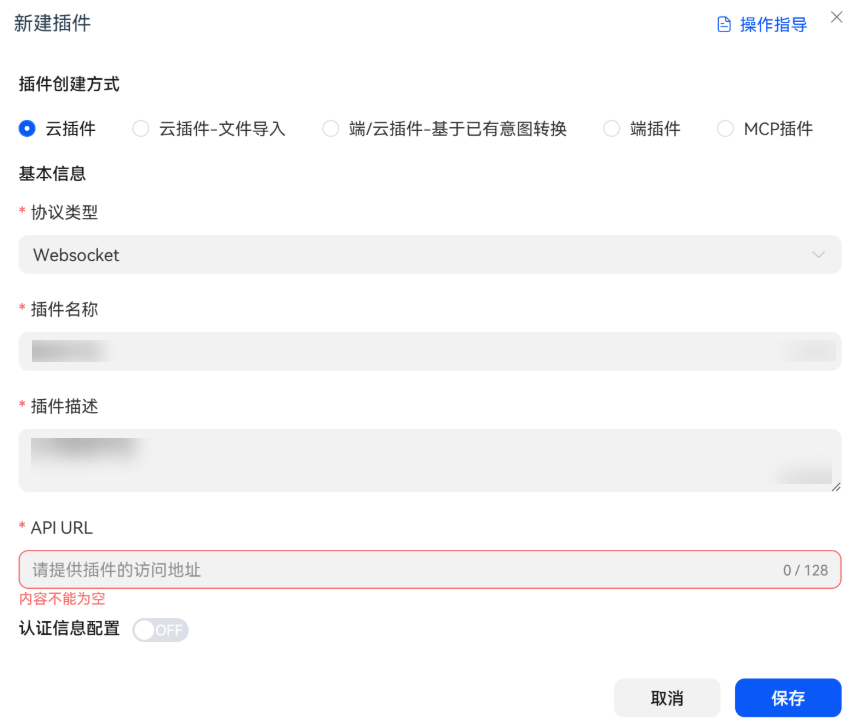Choose the MCP插件 radio option
This screenshot has width=857, height=725.
pos(725,128)
